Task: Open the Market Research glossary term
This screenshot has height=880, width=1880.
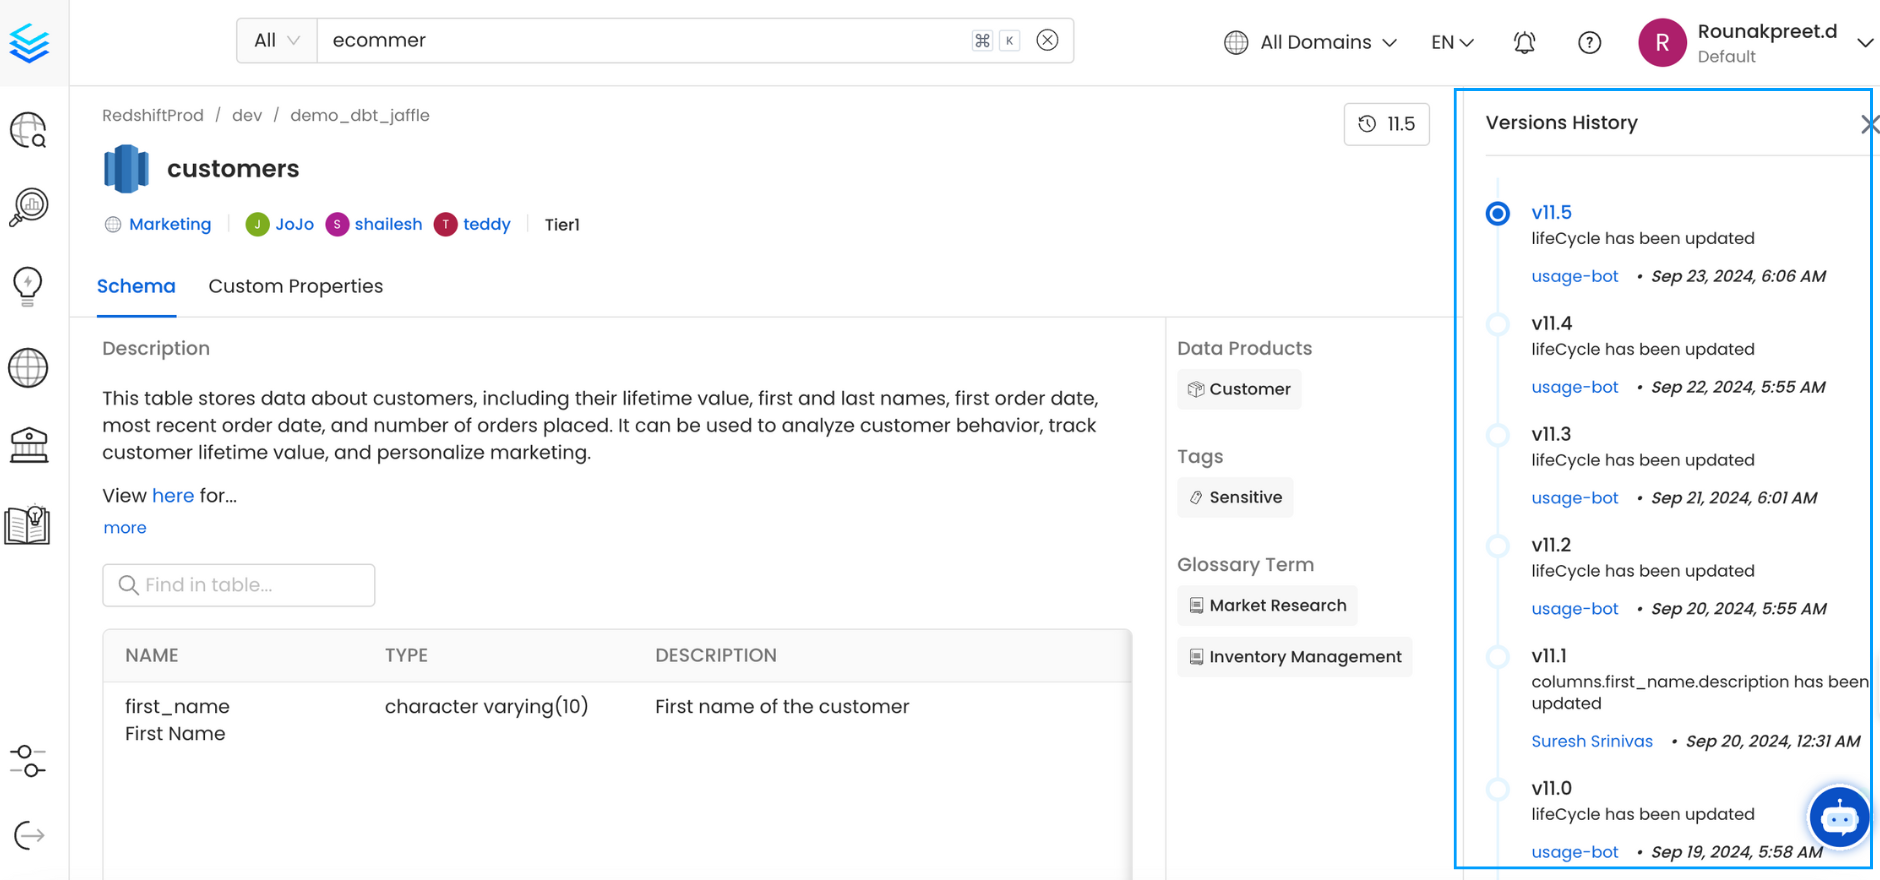Action: (x=1267, y=605)
